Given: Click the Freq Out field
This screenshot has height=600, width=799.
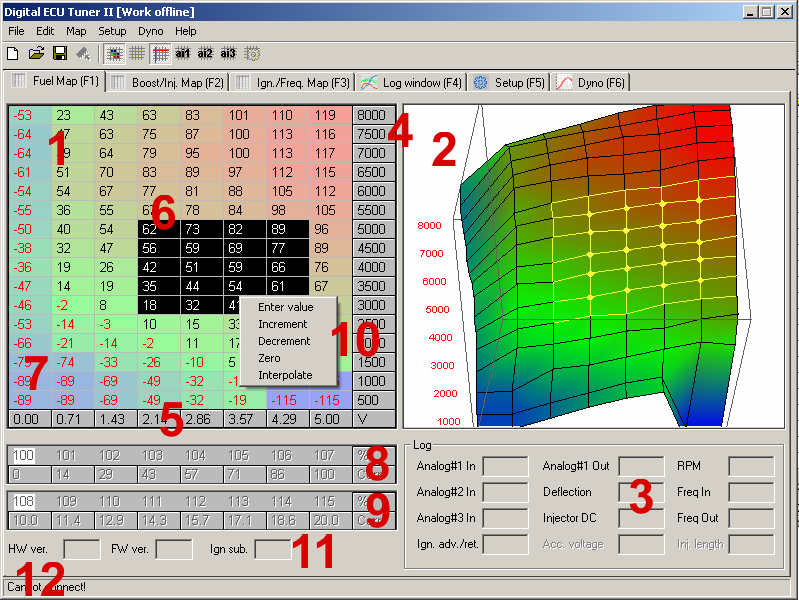Looking at the screenshot, I should 752,518.
